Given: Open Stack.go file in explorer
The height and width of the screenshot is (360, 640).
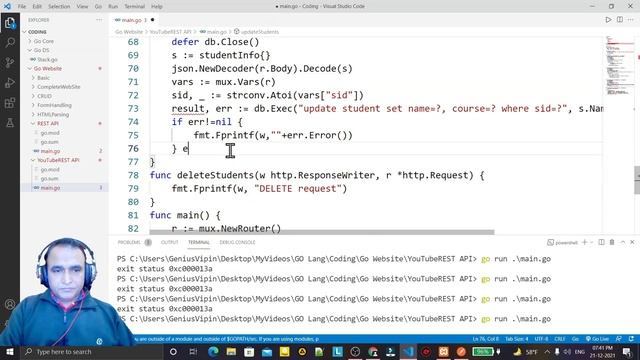Looking at the screenshot, I should point(47,60).
